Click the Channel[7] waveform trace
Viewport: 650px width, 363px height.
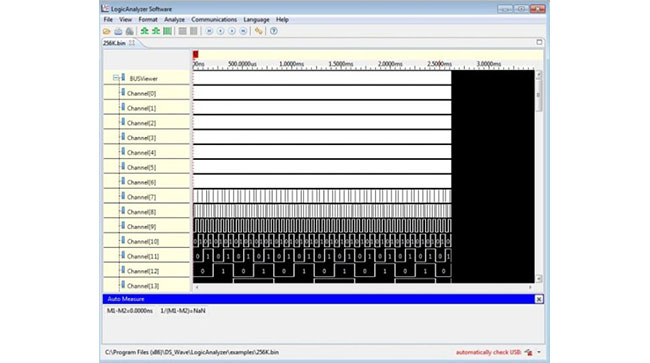point(322,196)
